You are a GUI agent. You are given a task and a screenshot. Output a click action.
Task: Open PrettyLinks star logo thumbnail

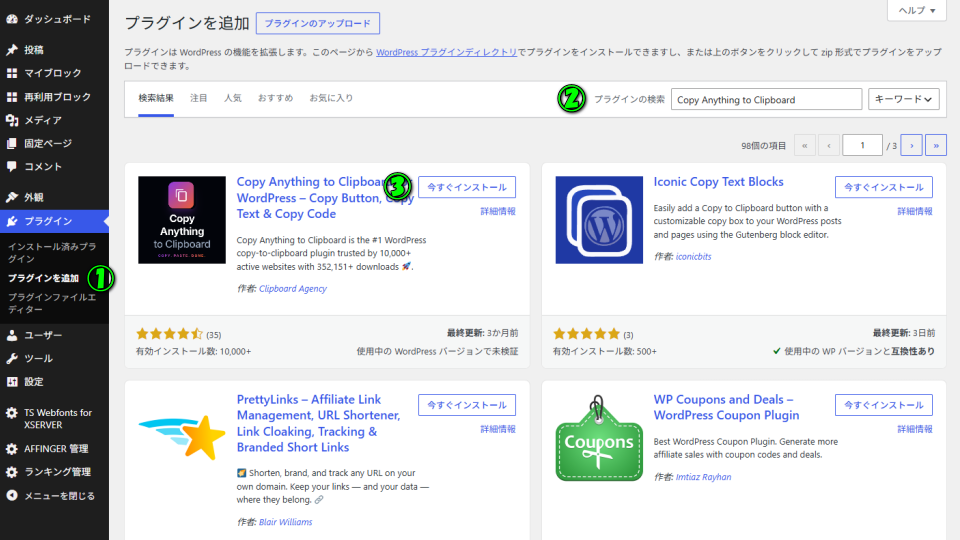[x=182, y=437]
